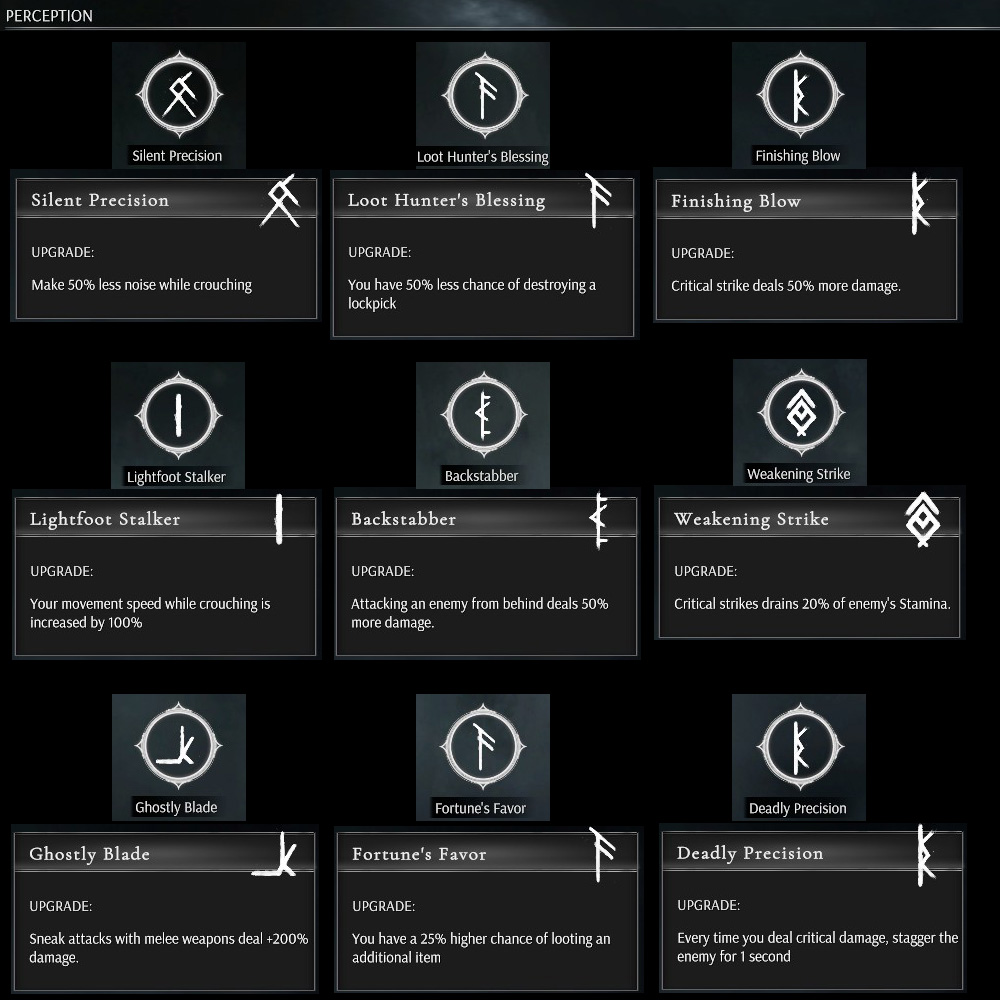Click the Backstabber circular rune icon
1000x1000 pixels.
482,414
